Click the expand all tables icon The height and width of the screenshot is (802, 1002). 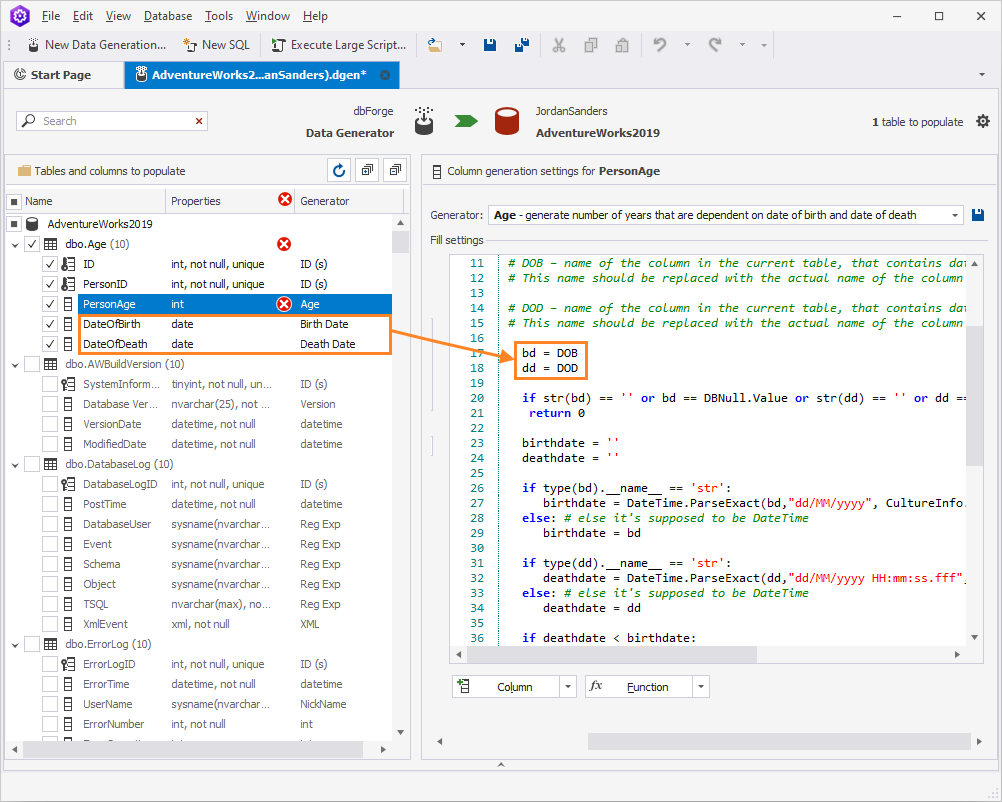[x=367, y=170]
